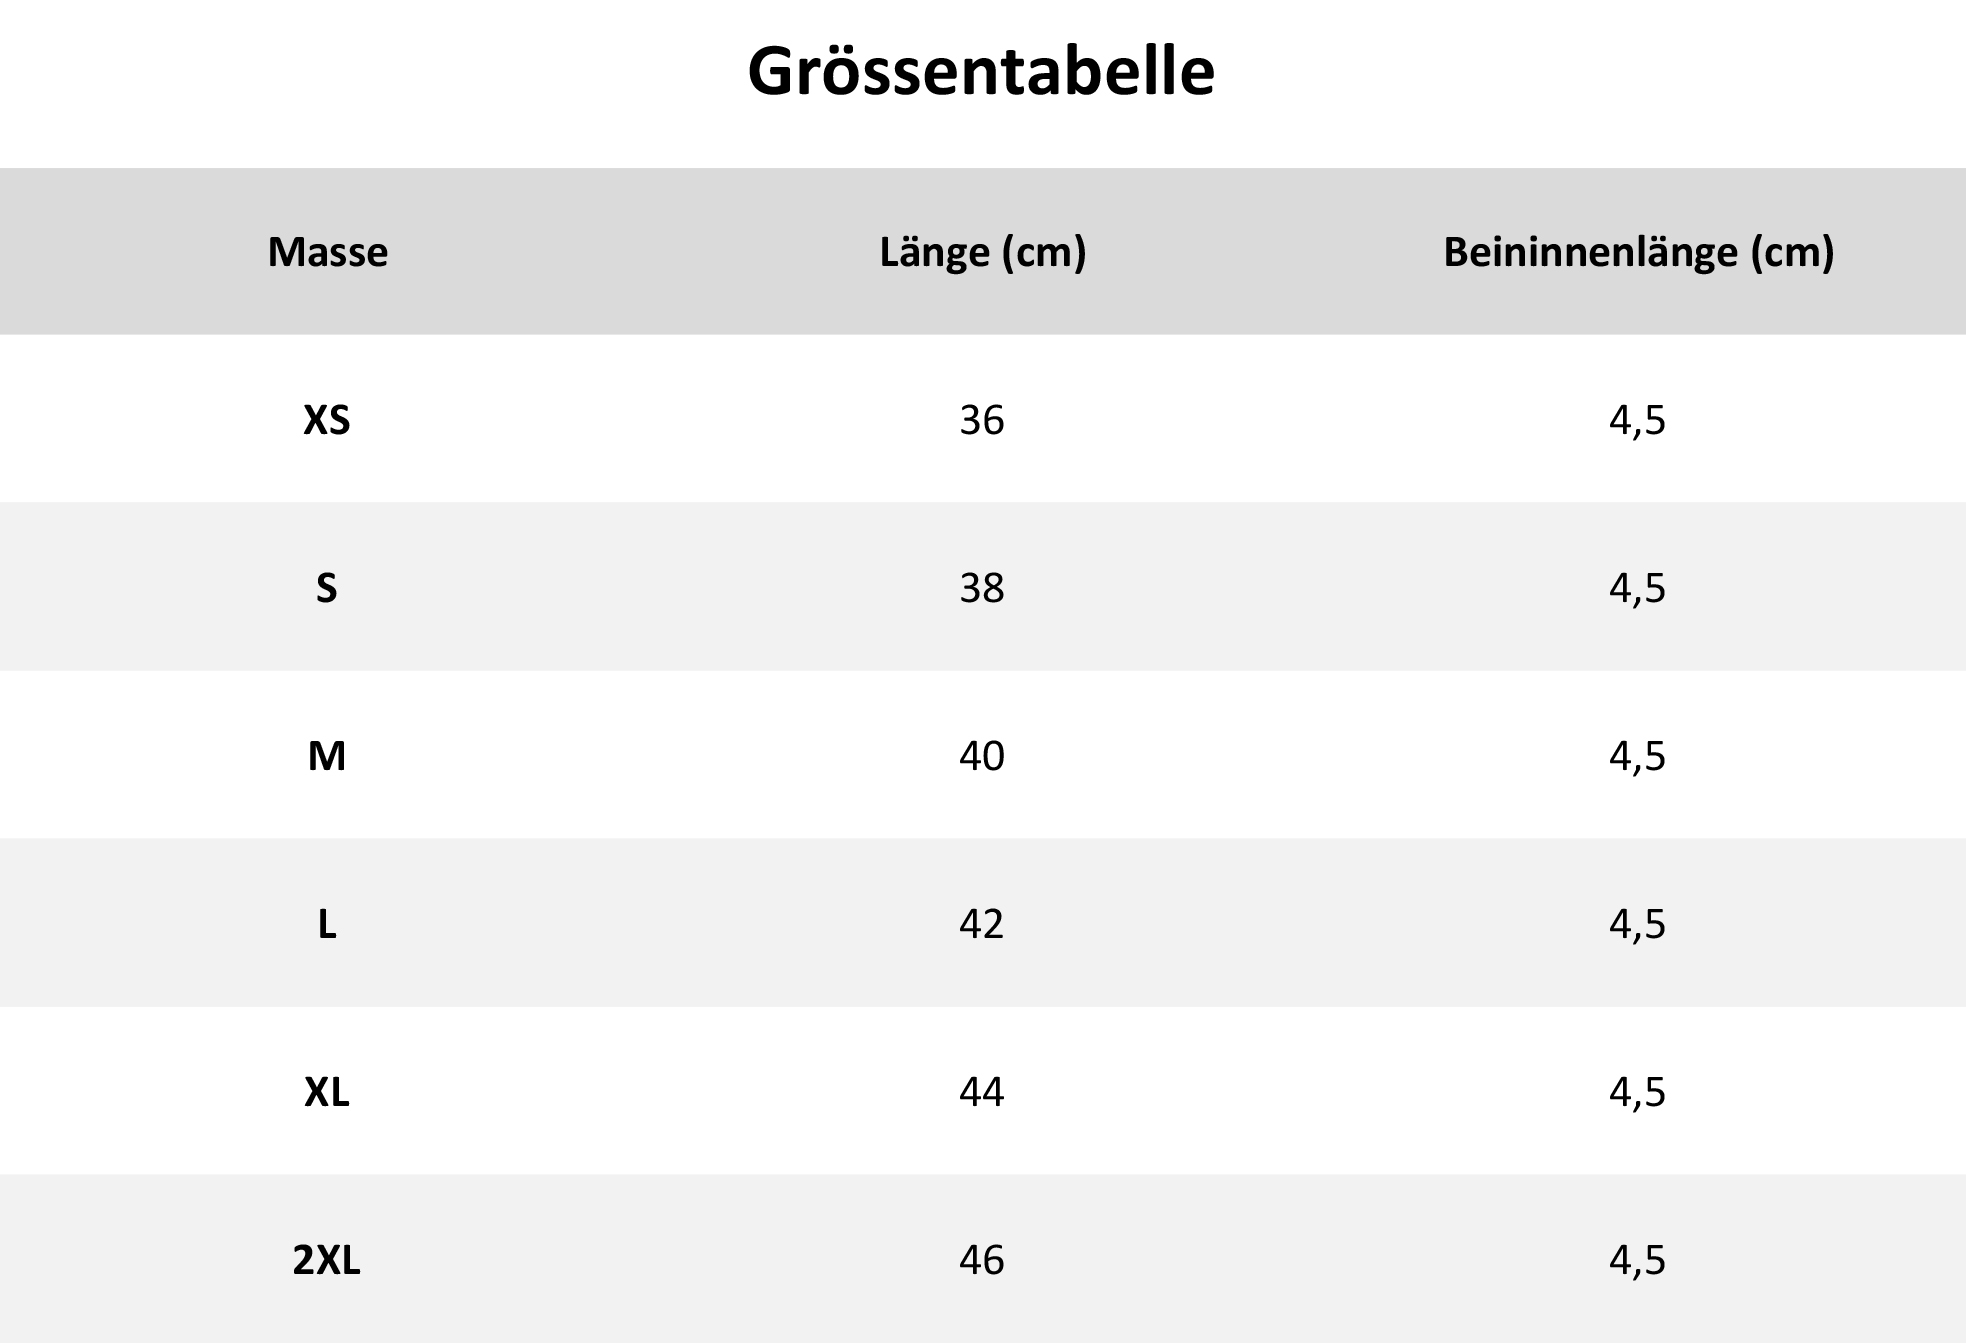Viewport: 1966px width, 1343px height.
Task: Select length value 38
Action: coord(982,588)
